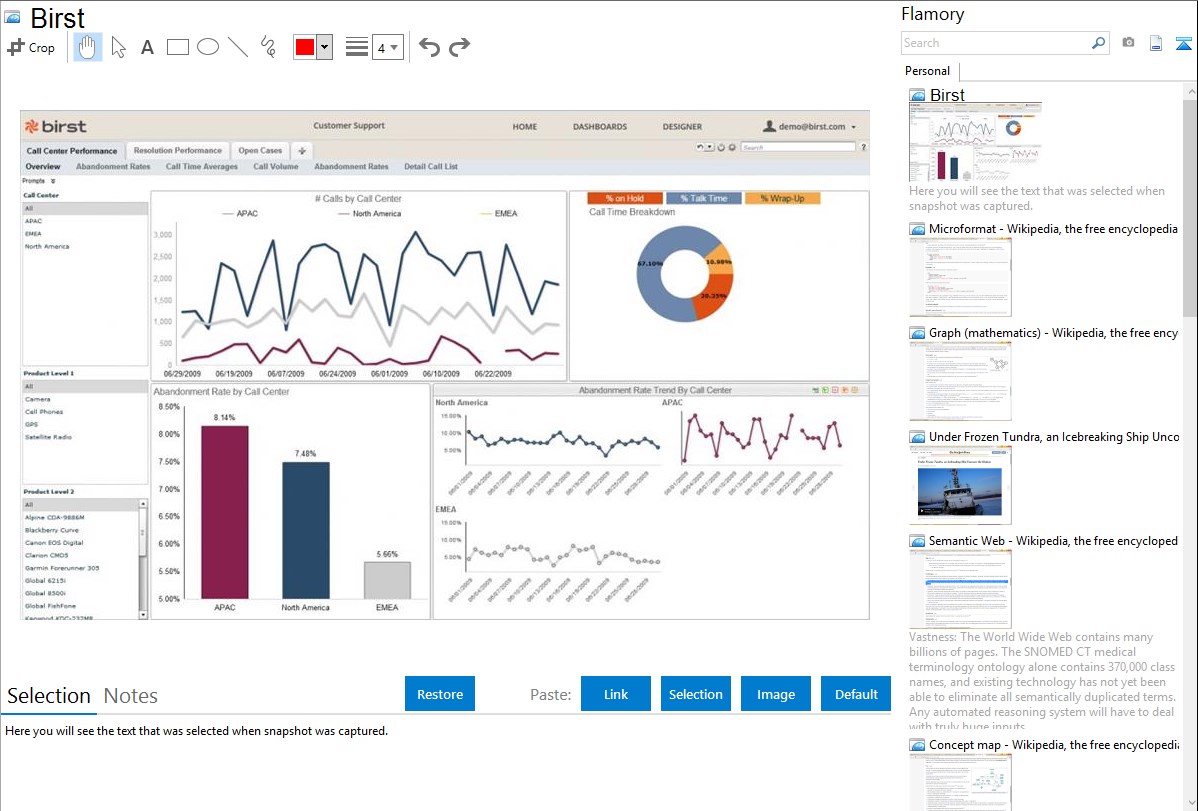
Task: Click the Restore button
Action: pyautogui.click(x=440, y=694)
